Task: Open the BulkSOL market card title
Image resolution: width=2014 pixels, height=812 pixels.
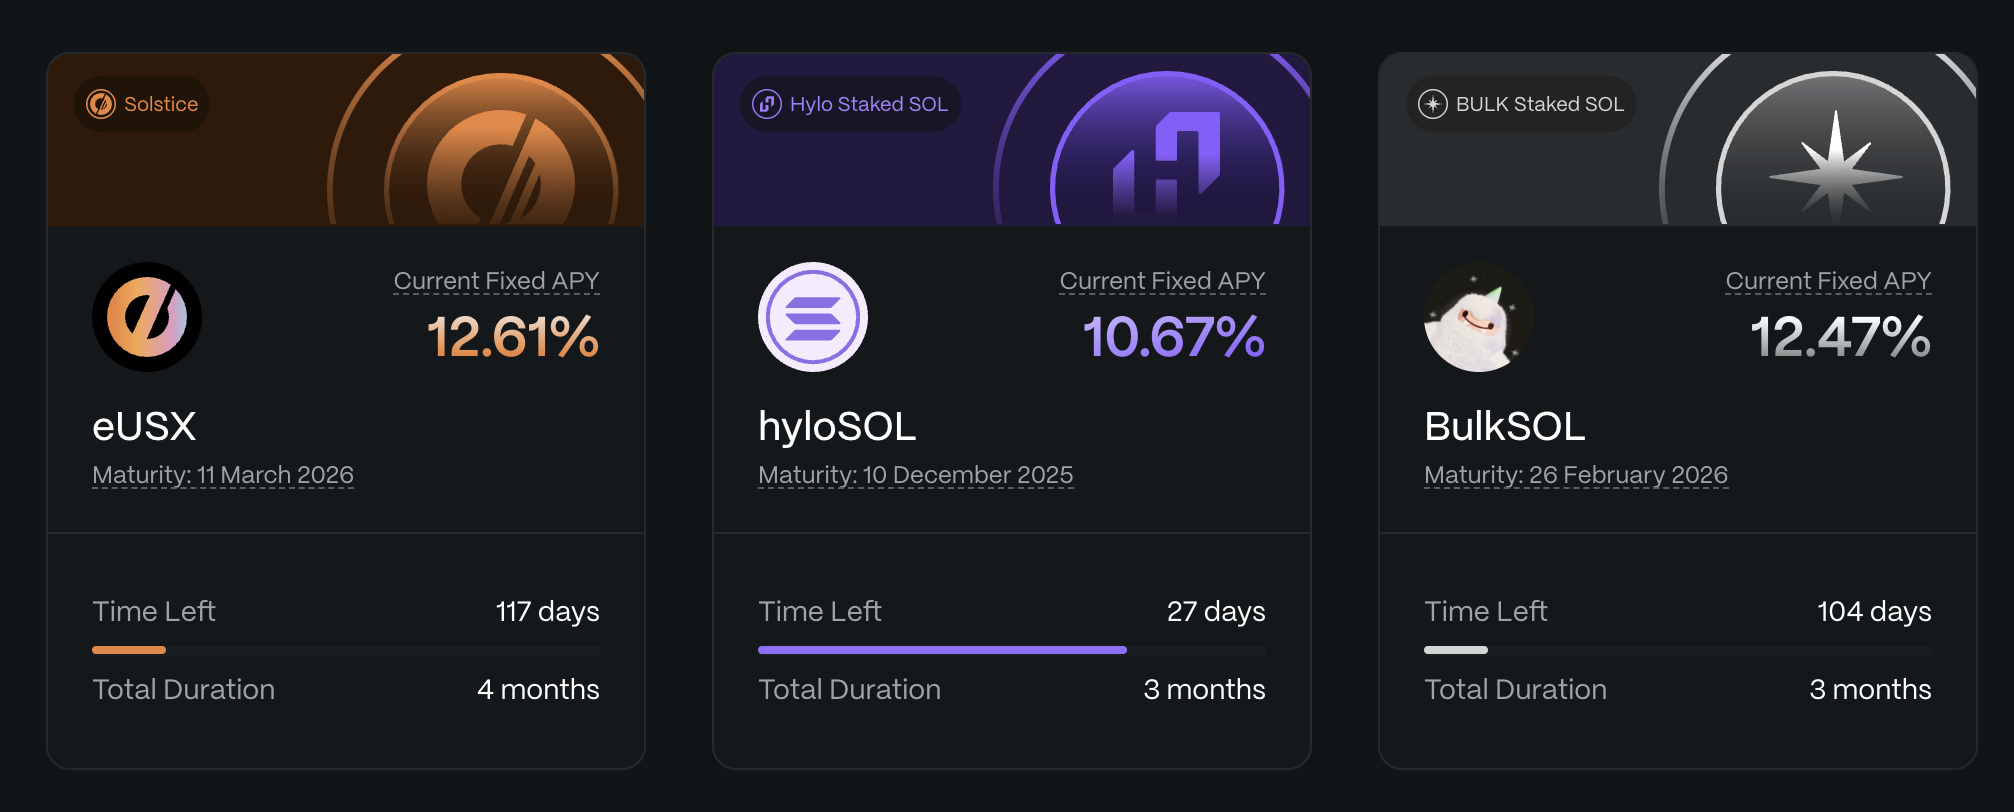Action: [1504, 427]
